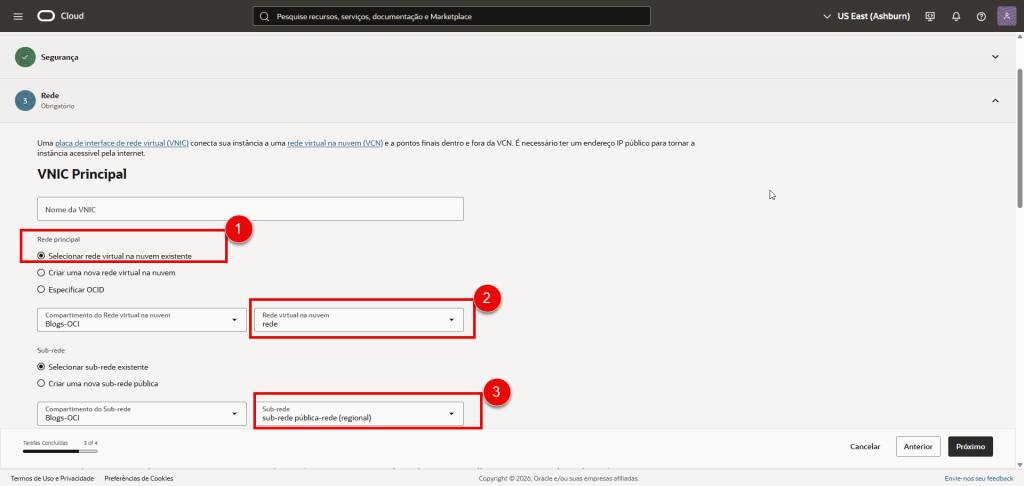Click 'Envie-nos seu feedback' link
The width and height of the screenshot is (1024, 486).
click(x=979, y=478)
